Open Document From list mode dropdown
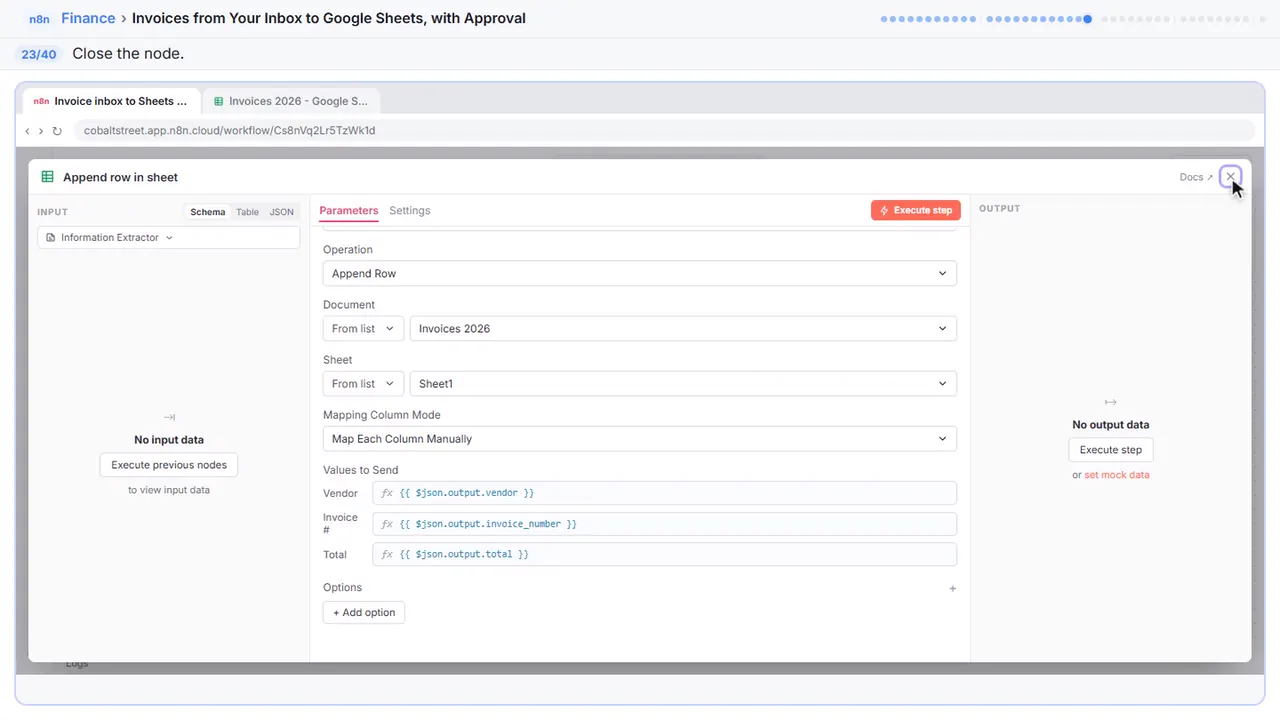The height and width of the screenshot is (720, 1280). point(363,329)
